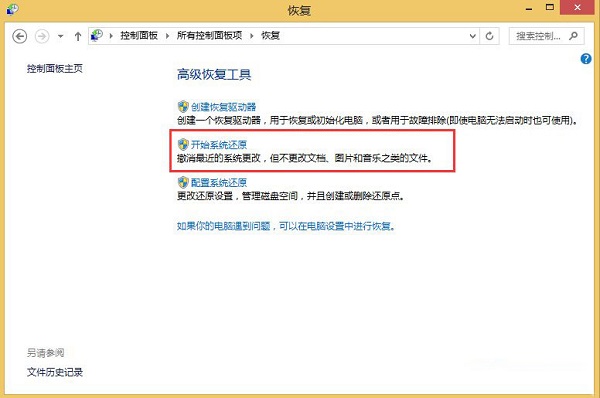Open the recent locations dropdown arrow
The height and width of the screenshot is (398, 600).
60,36
